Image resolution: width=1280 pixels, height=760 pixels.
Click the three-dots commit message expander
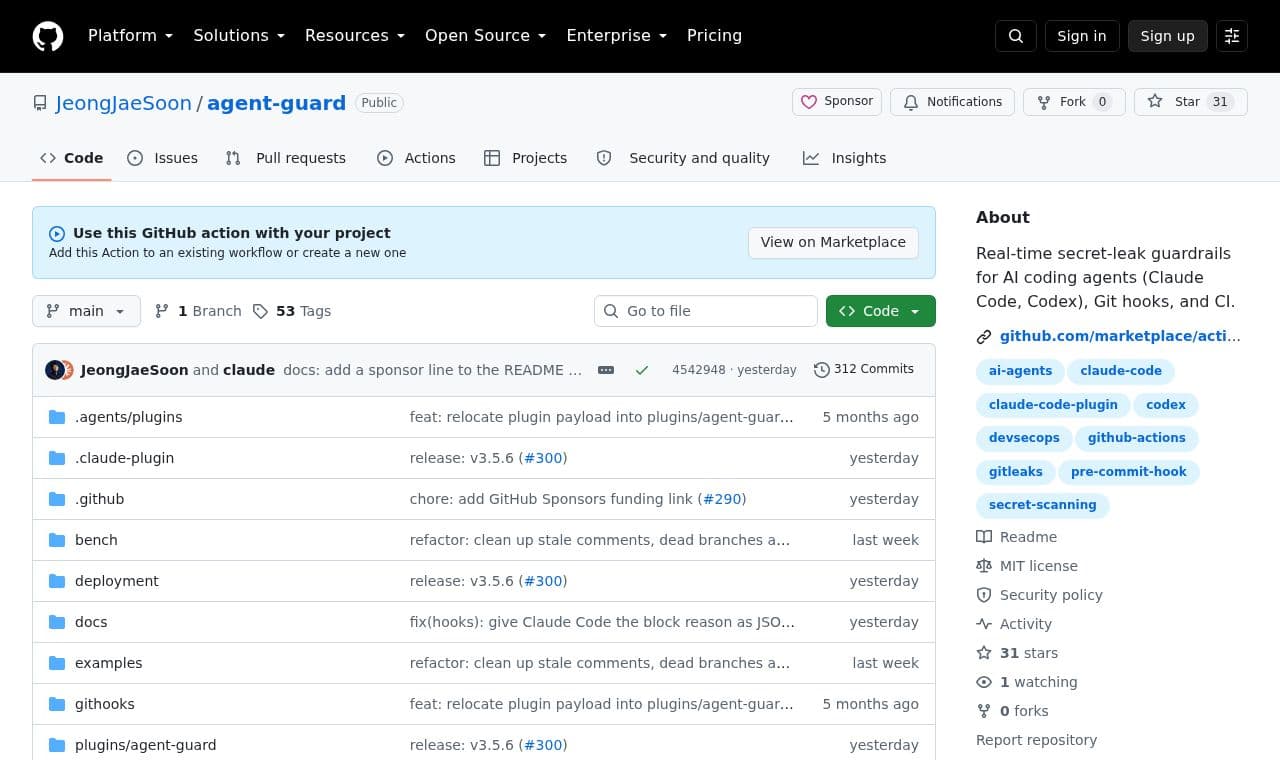coord(606,370)
